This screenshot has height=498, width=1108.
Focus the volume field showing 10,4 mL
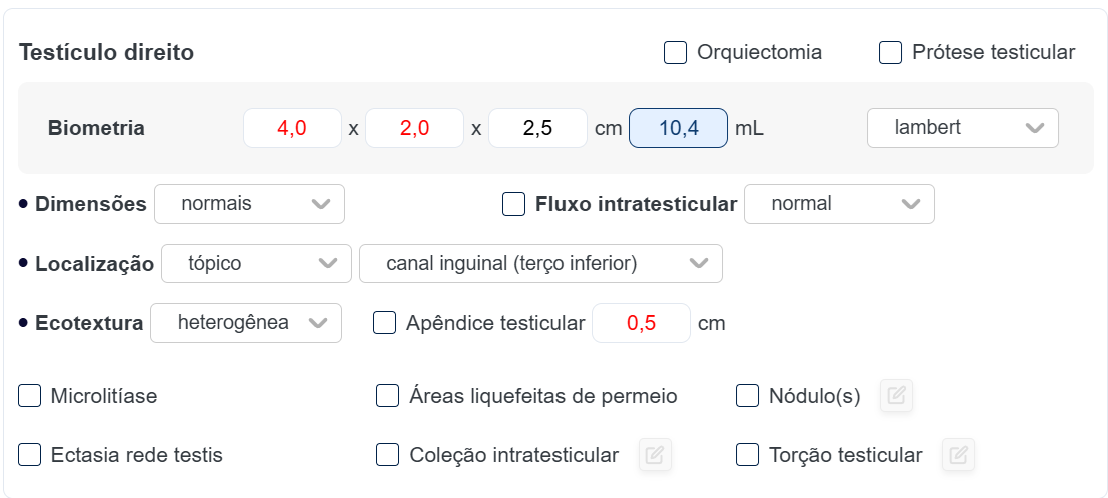point(678,128)
